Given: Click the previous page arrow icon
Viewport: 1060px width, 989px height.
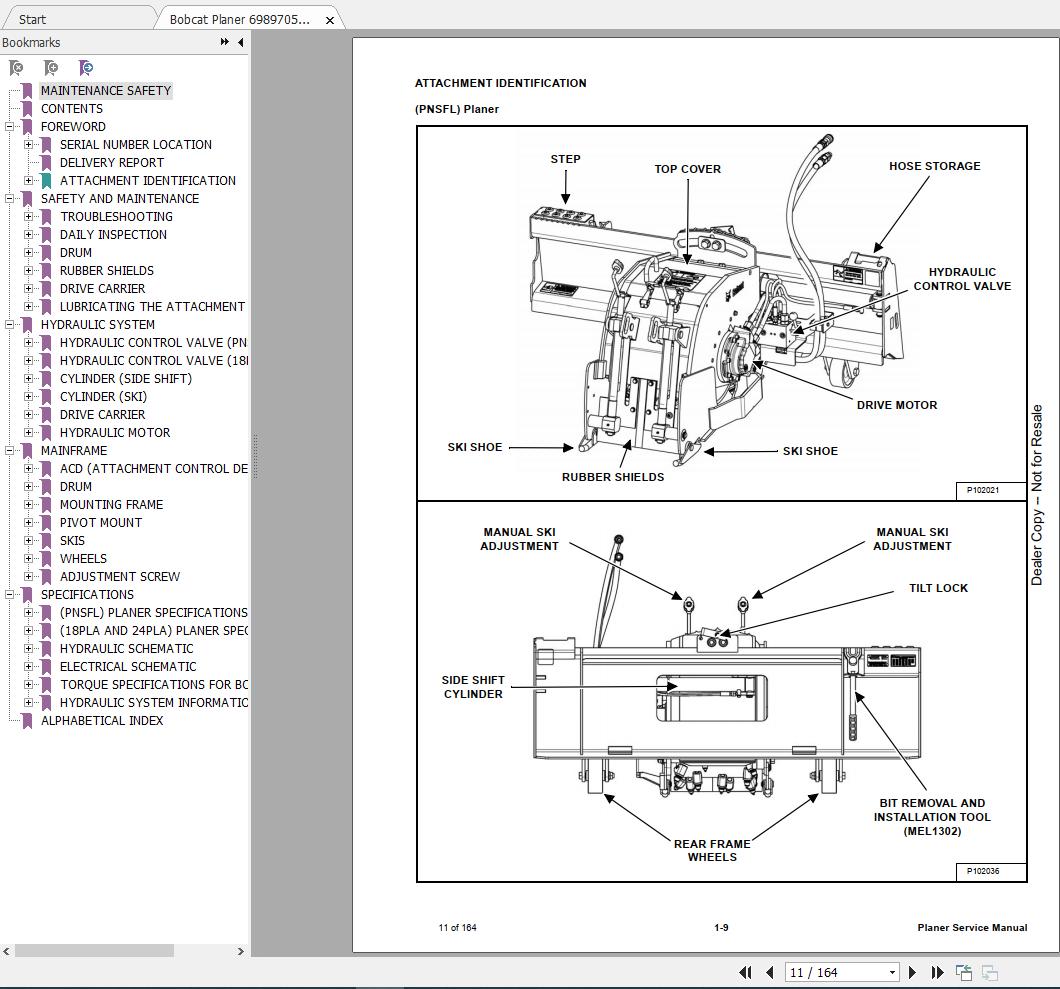Looking at the screenshot, I should coord(769,972).
